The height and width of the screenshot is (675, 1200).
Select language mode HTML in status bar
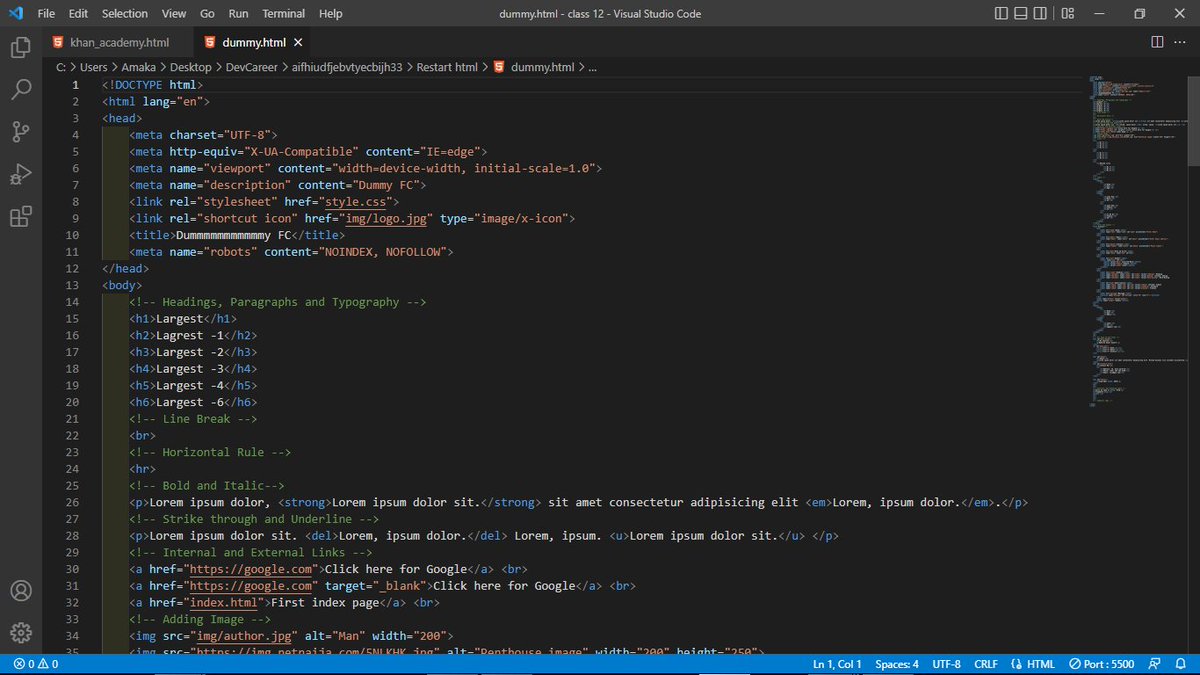point(1041,664)
